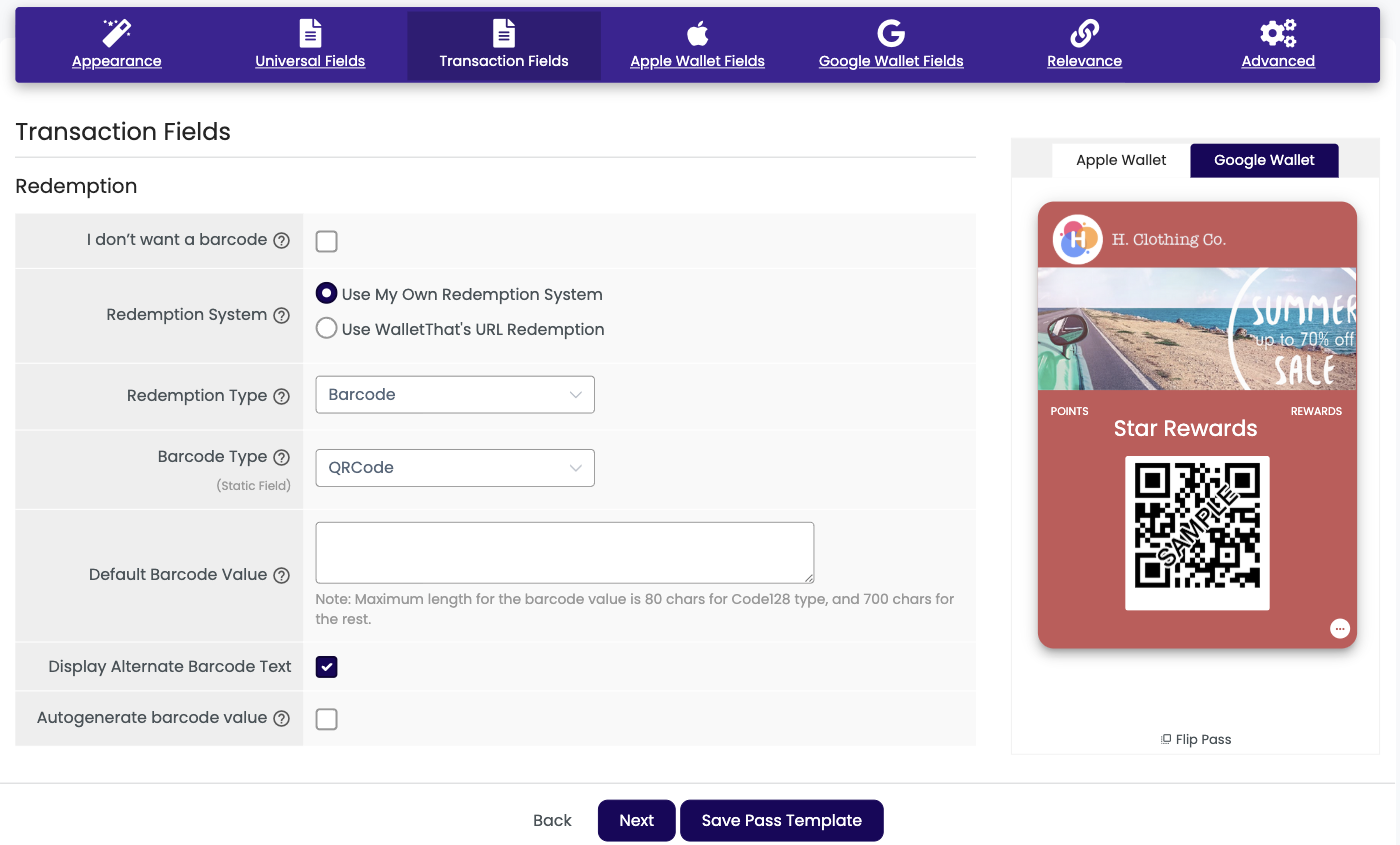Select Use My Own Redemption System
Viewport: 1400px width, 845px height.
click(x=326, y=294)
